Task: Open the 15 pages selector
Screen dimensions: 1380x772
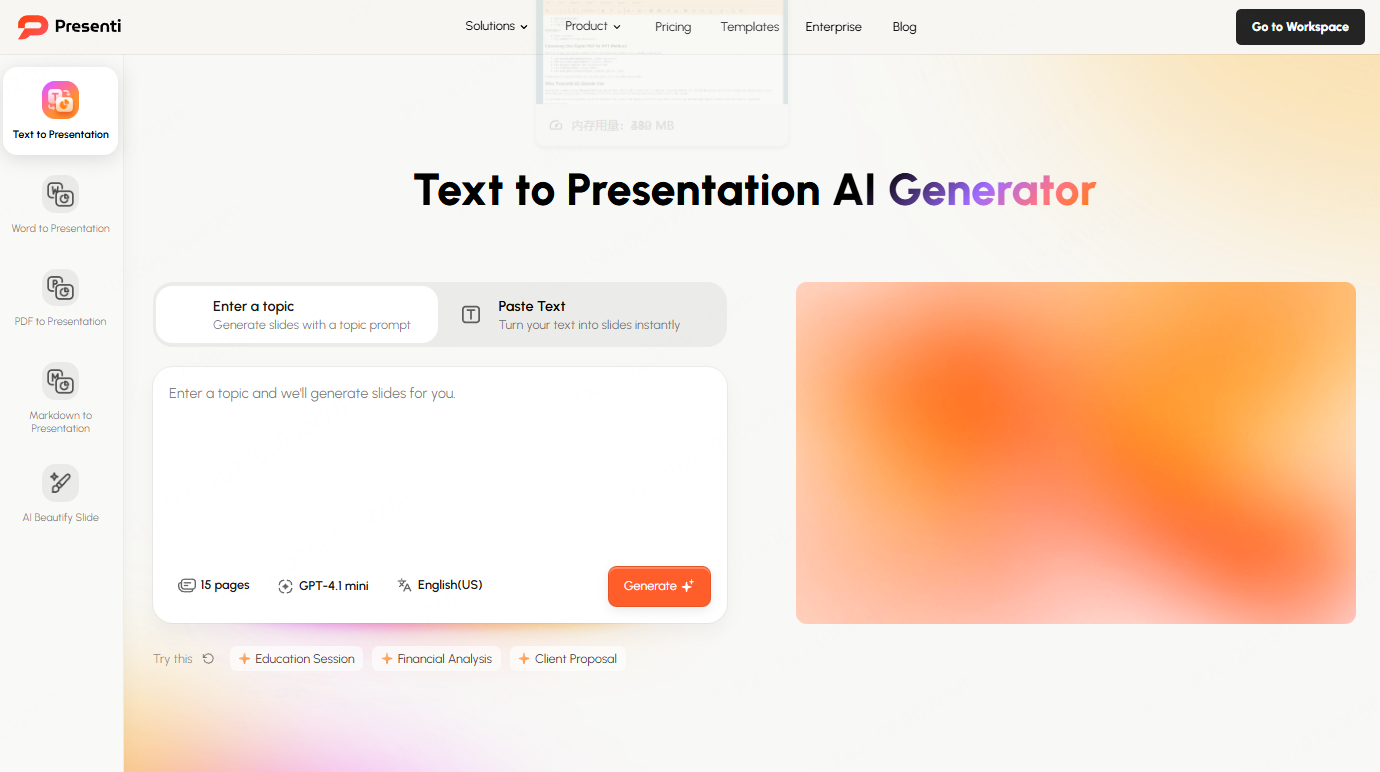Action: click(214, 585)
